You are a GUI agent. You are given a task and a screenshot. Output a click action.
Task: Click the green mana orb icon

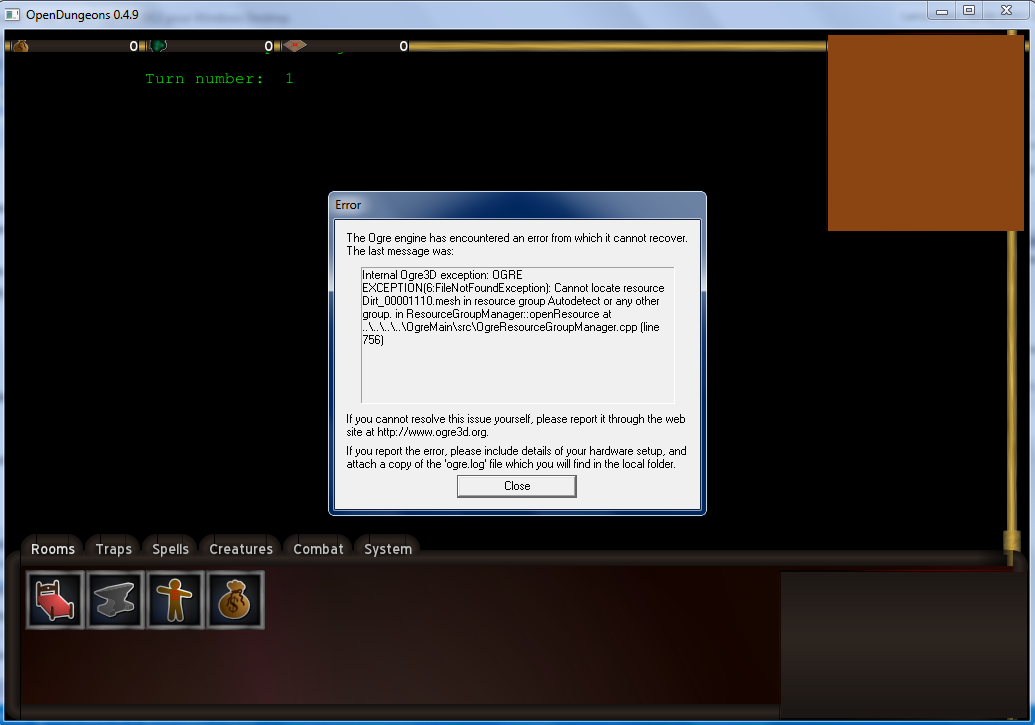coord(158,46)
